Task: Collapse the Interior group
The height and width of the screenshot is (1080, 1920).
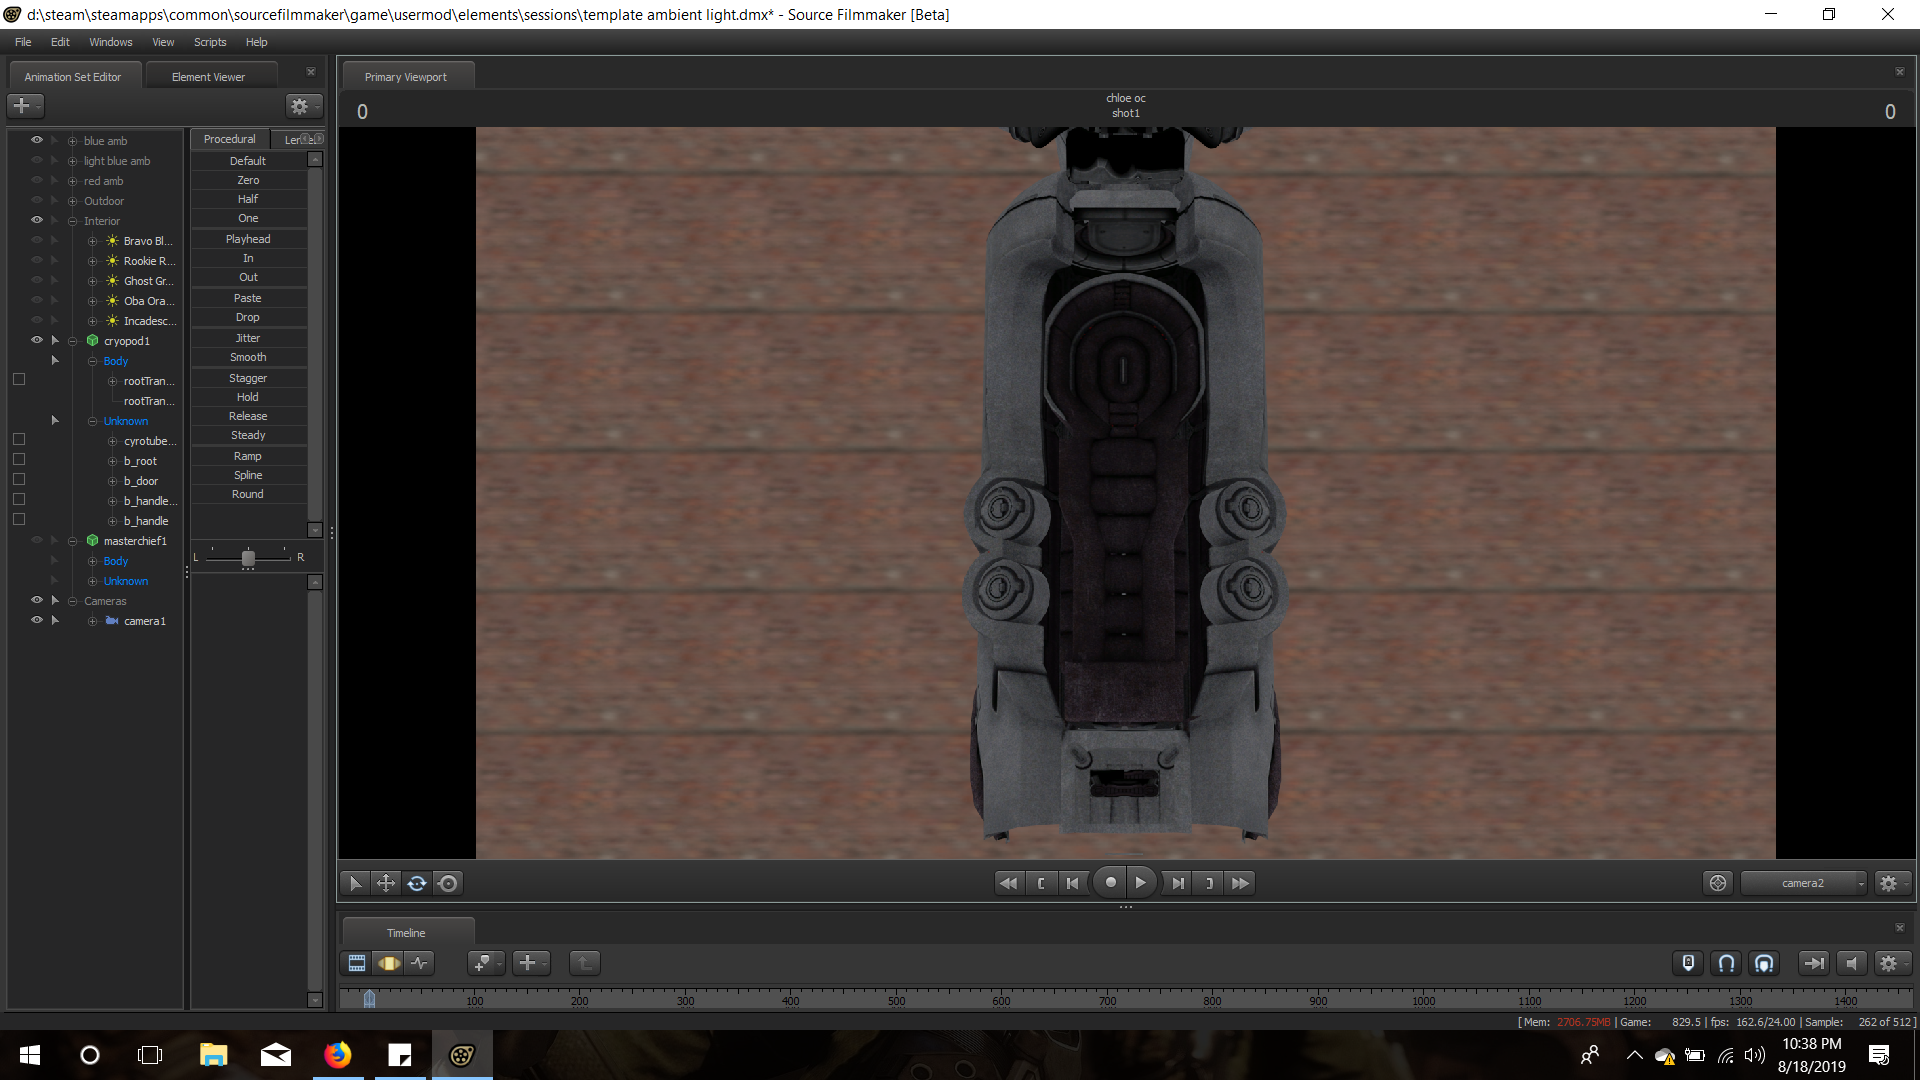Action: click(x=73, y=221)
